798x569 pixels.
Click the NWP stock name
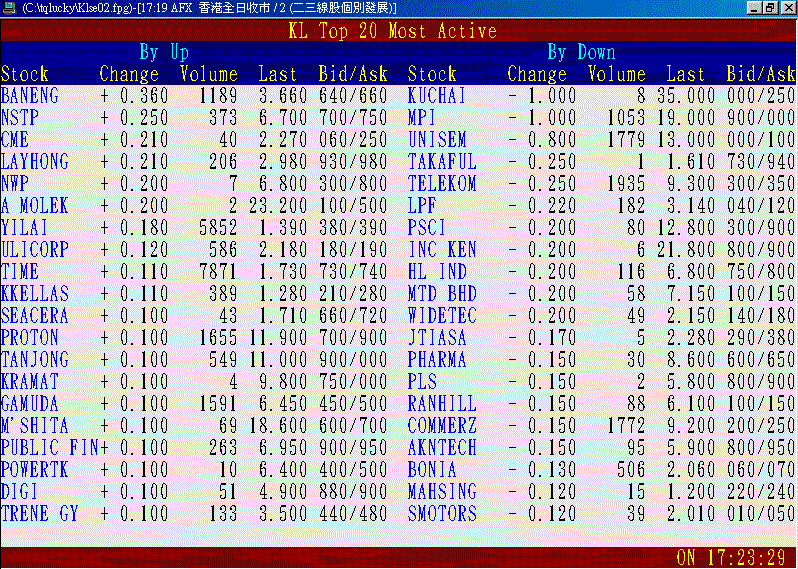pos(15,184)
